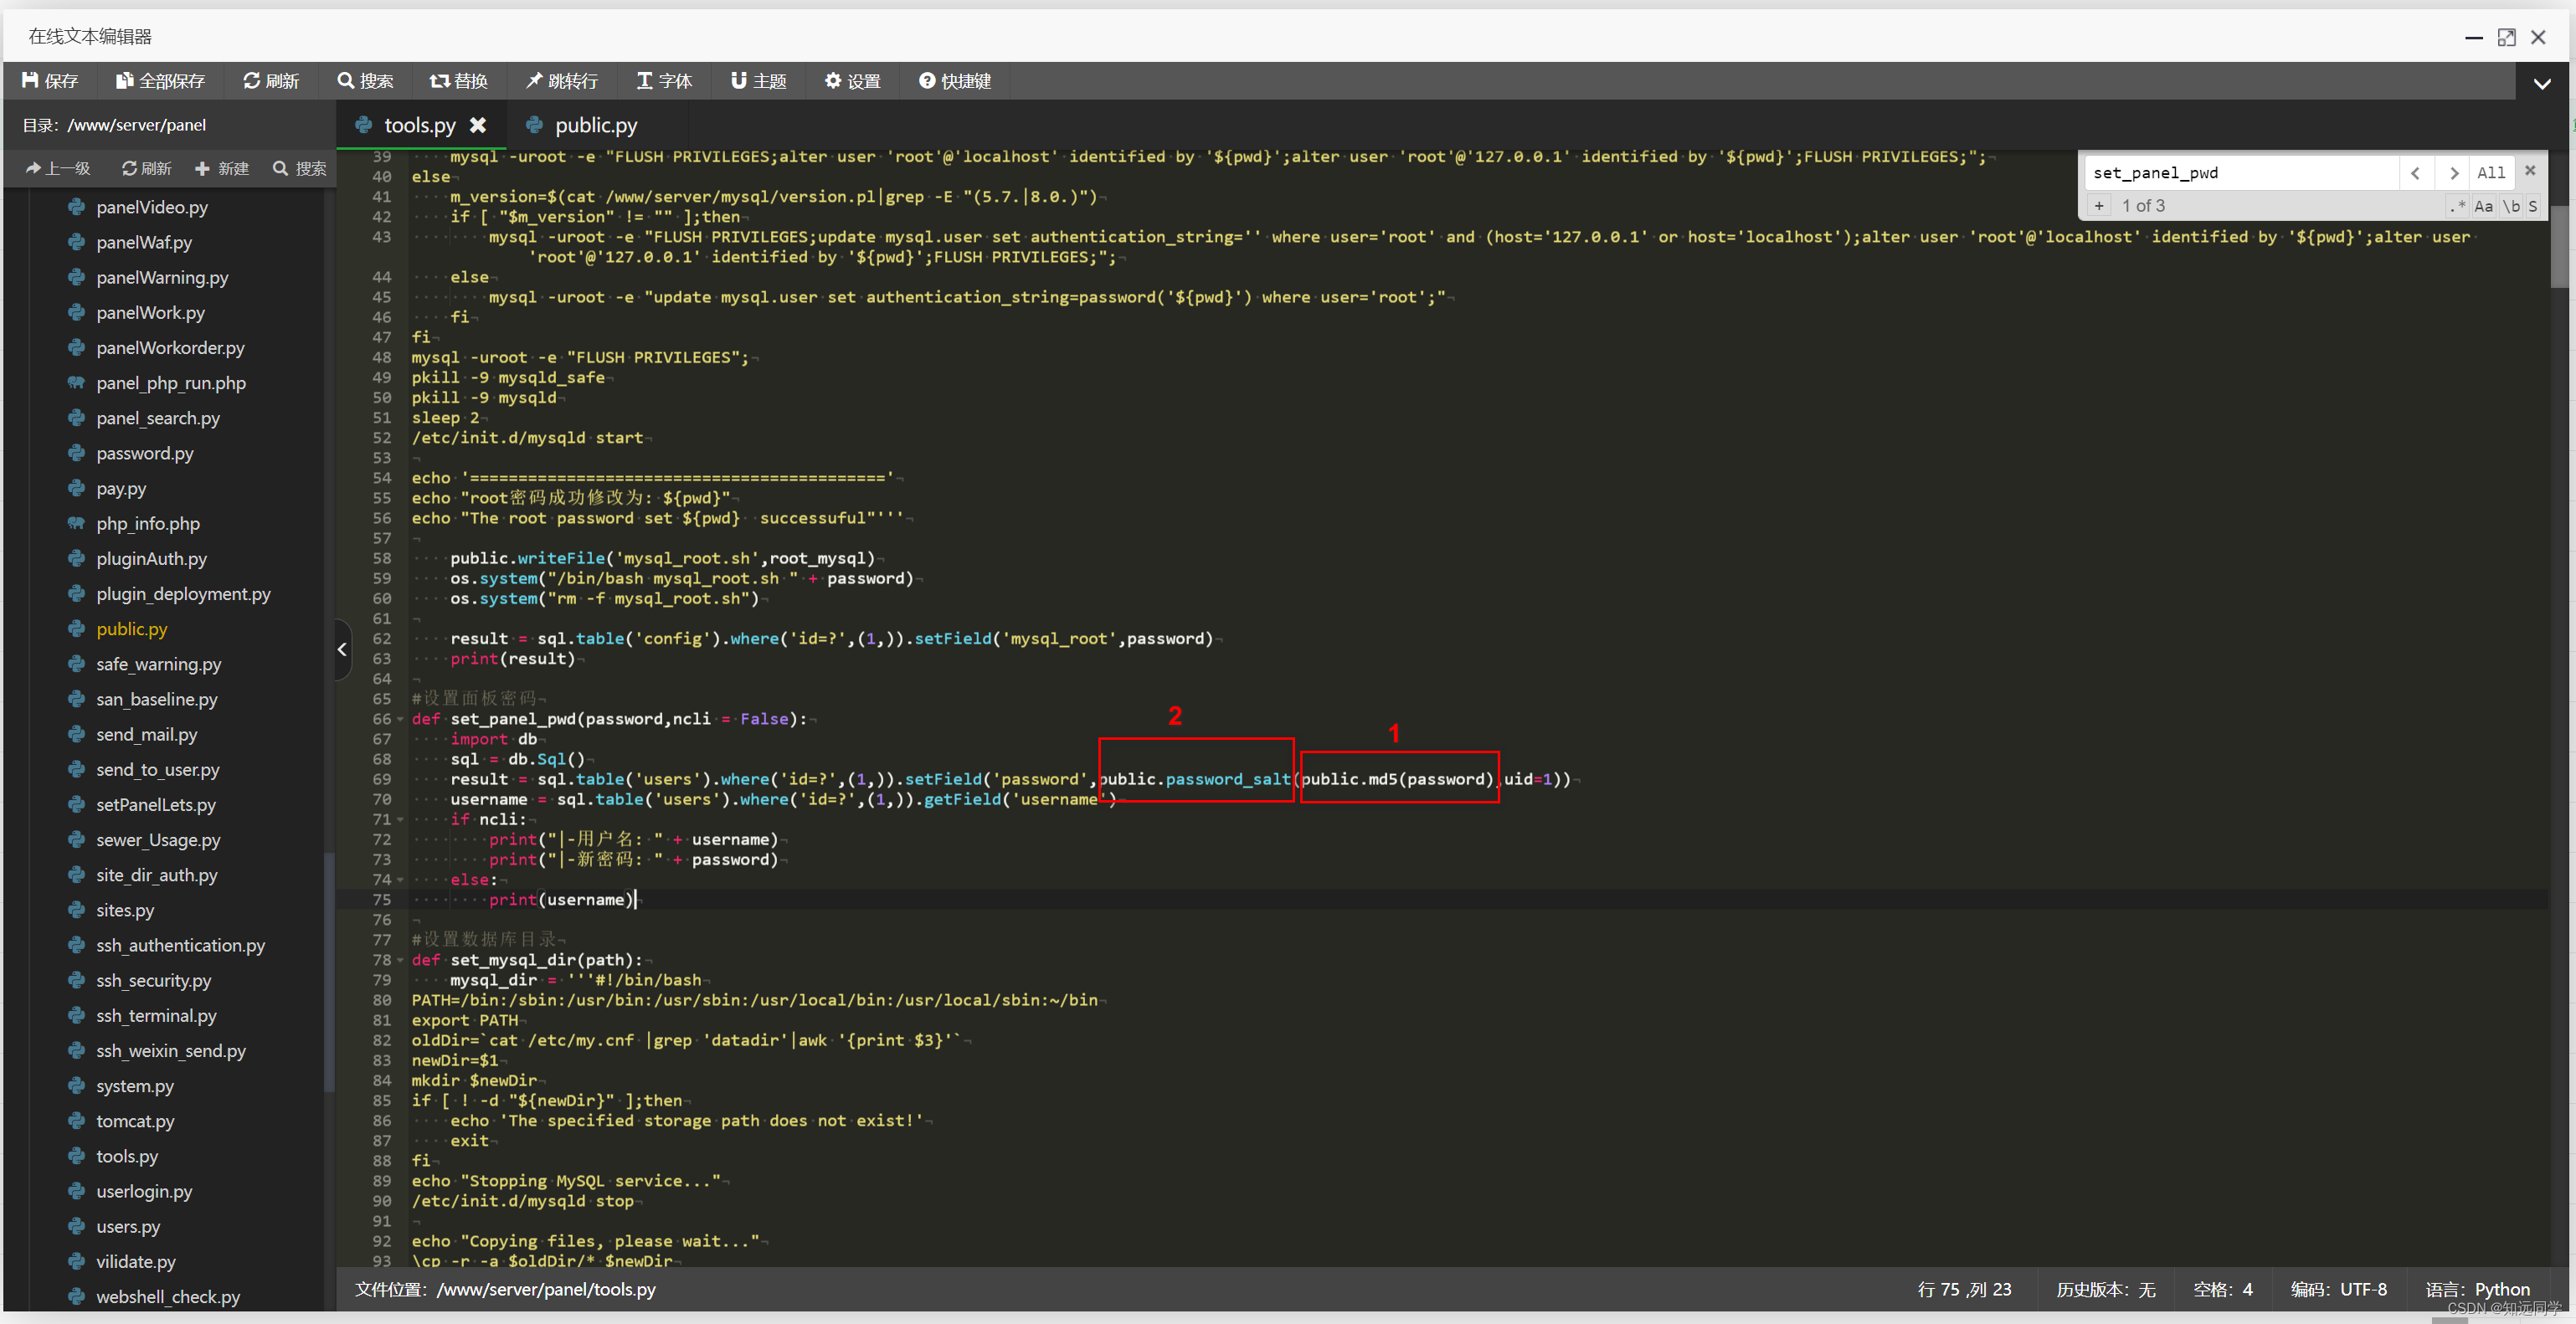
Task: Open the 主题 (theme) selector
Action: (758, 80)
